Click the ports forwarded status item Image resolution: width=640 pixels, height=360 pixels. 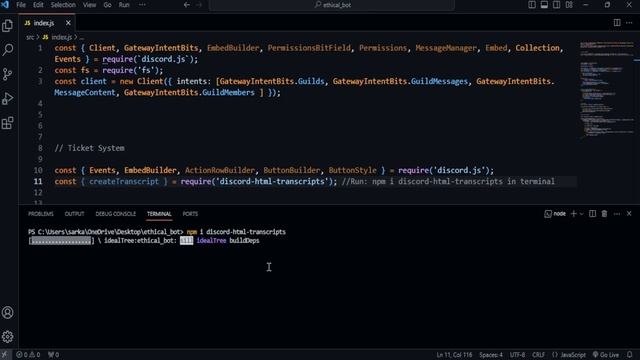click(53, 355)
